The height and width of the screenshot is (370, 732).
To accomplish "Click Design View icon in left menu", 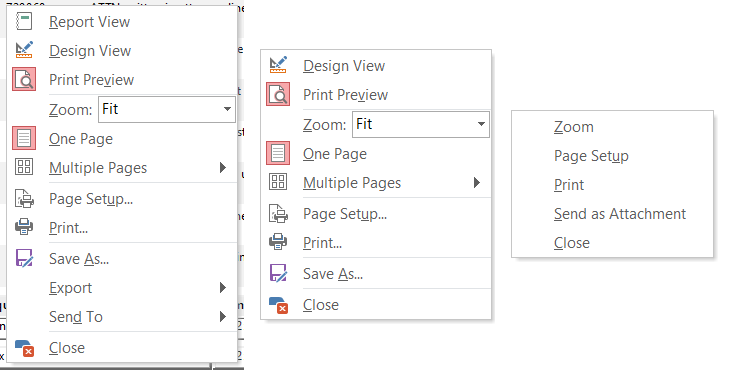I will click(x=24, y=50).
